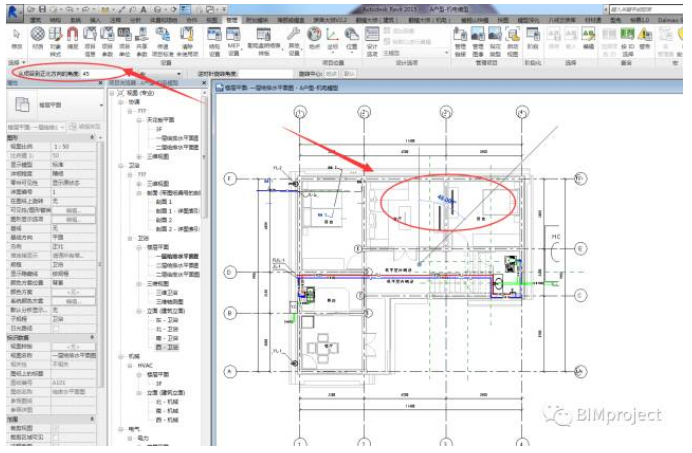
Task: Set the Starting View
Action: [x=512, y=41]
